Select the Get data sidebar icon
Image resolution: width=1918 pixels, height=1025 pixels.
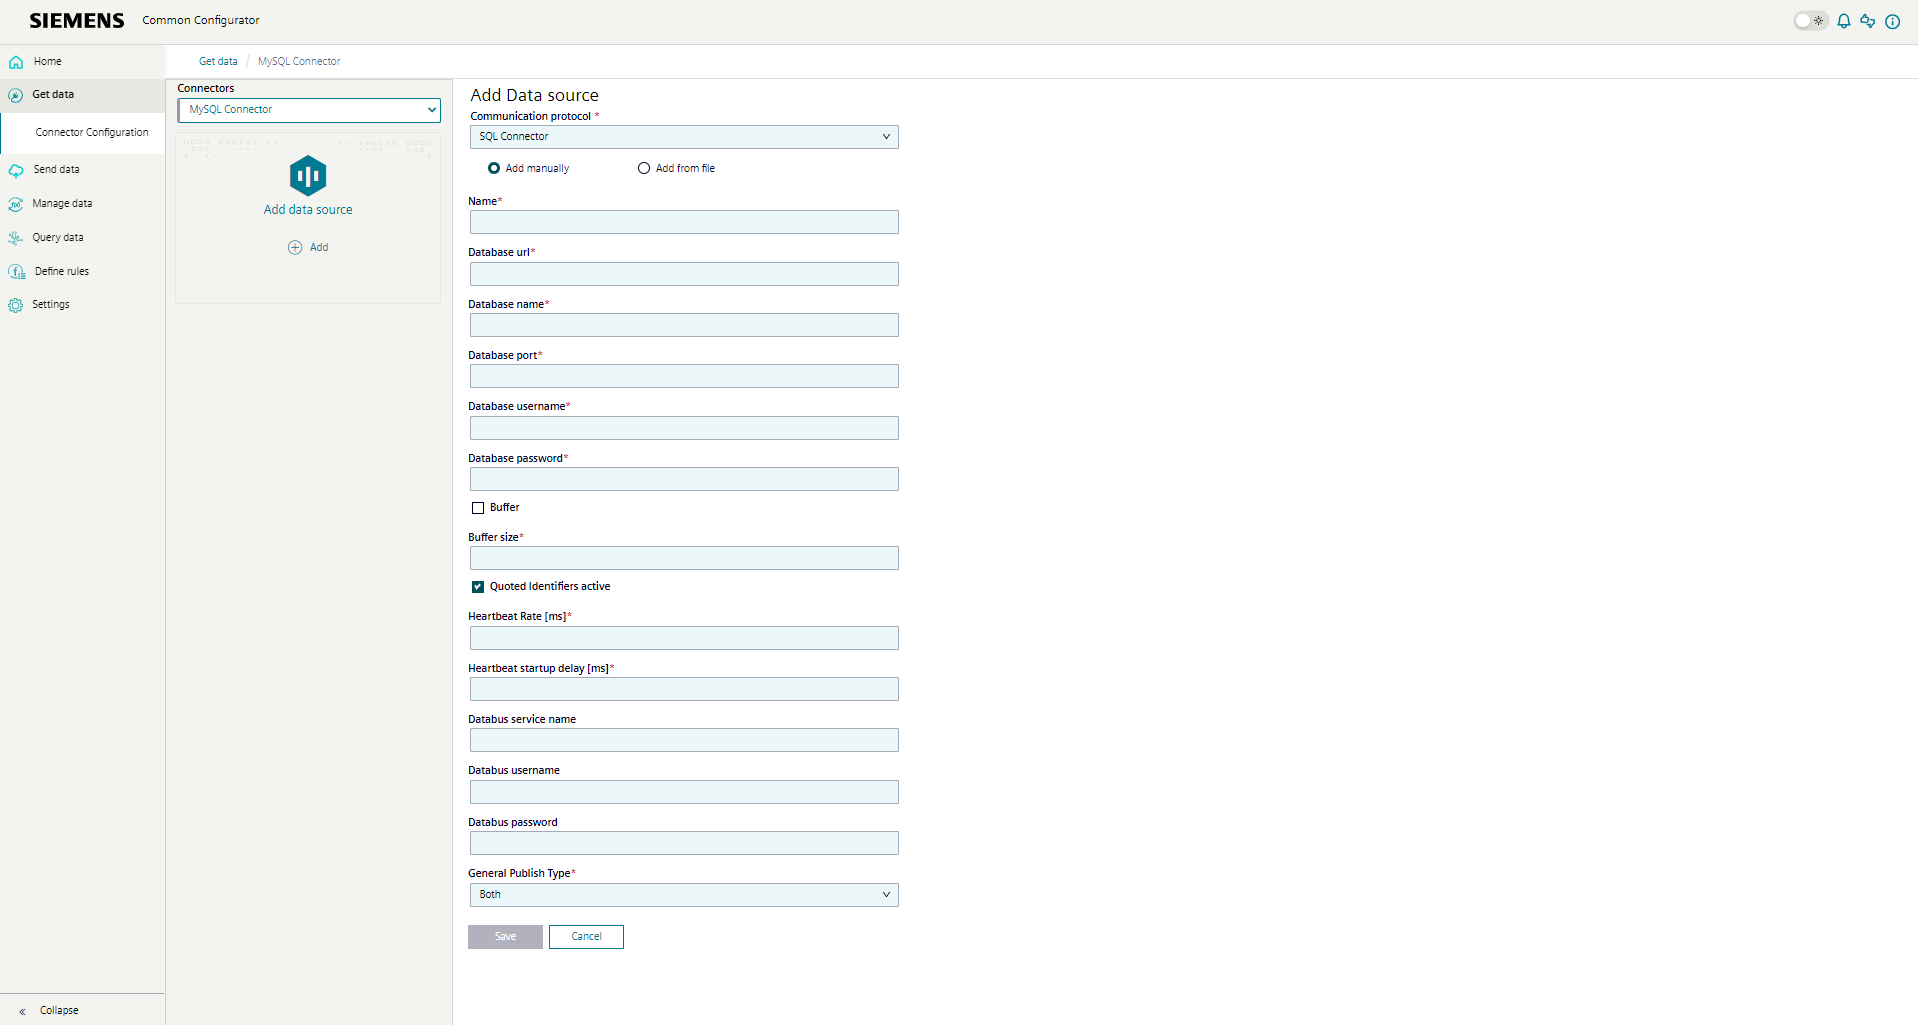tap(16, 95)
